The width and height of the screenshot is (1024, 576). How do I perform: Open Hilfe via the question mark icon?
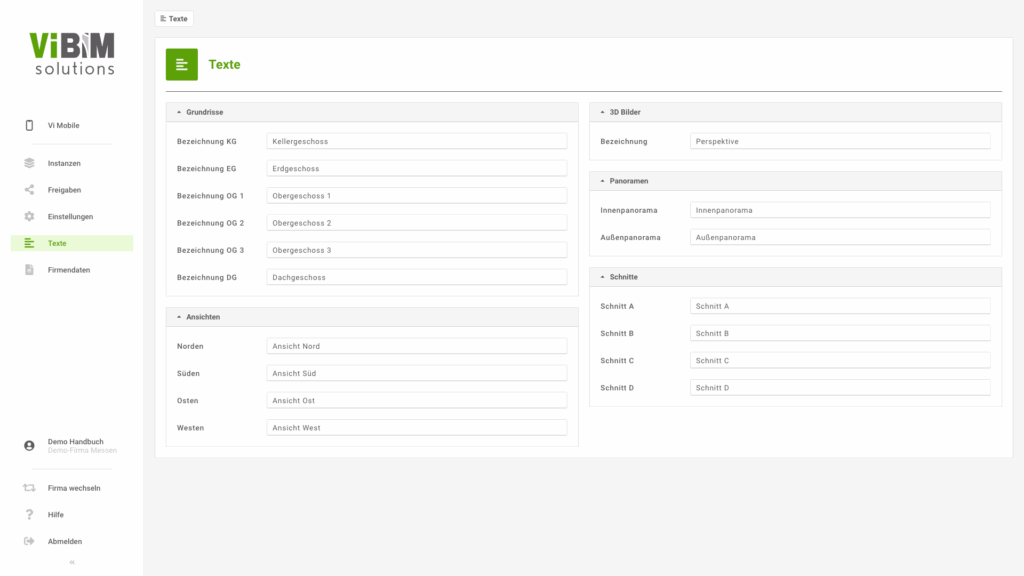(29, 515)
